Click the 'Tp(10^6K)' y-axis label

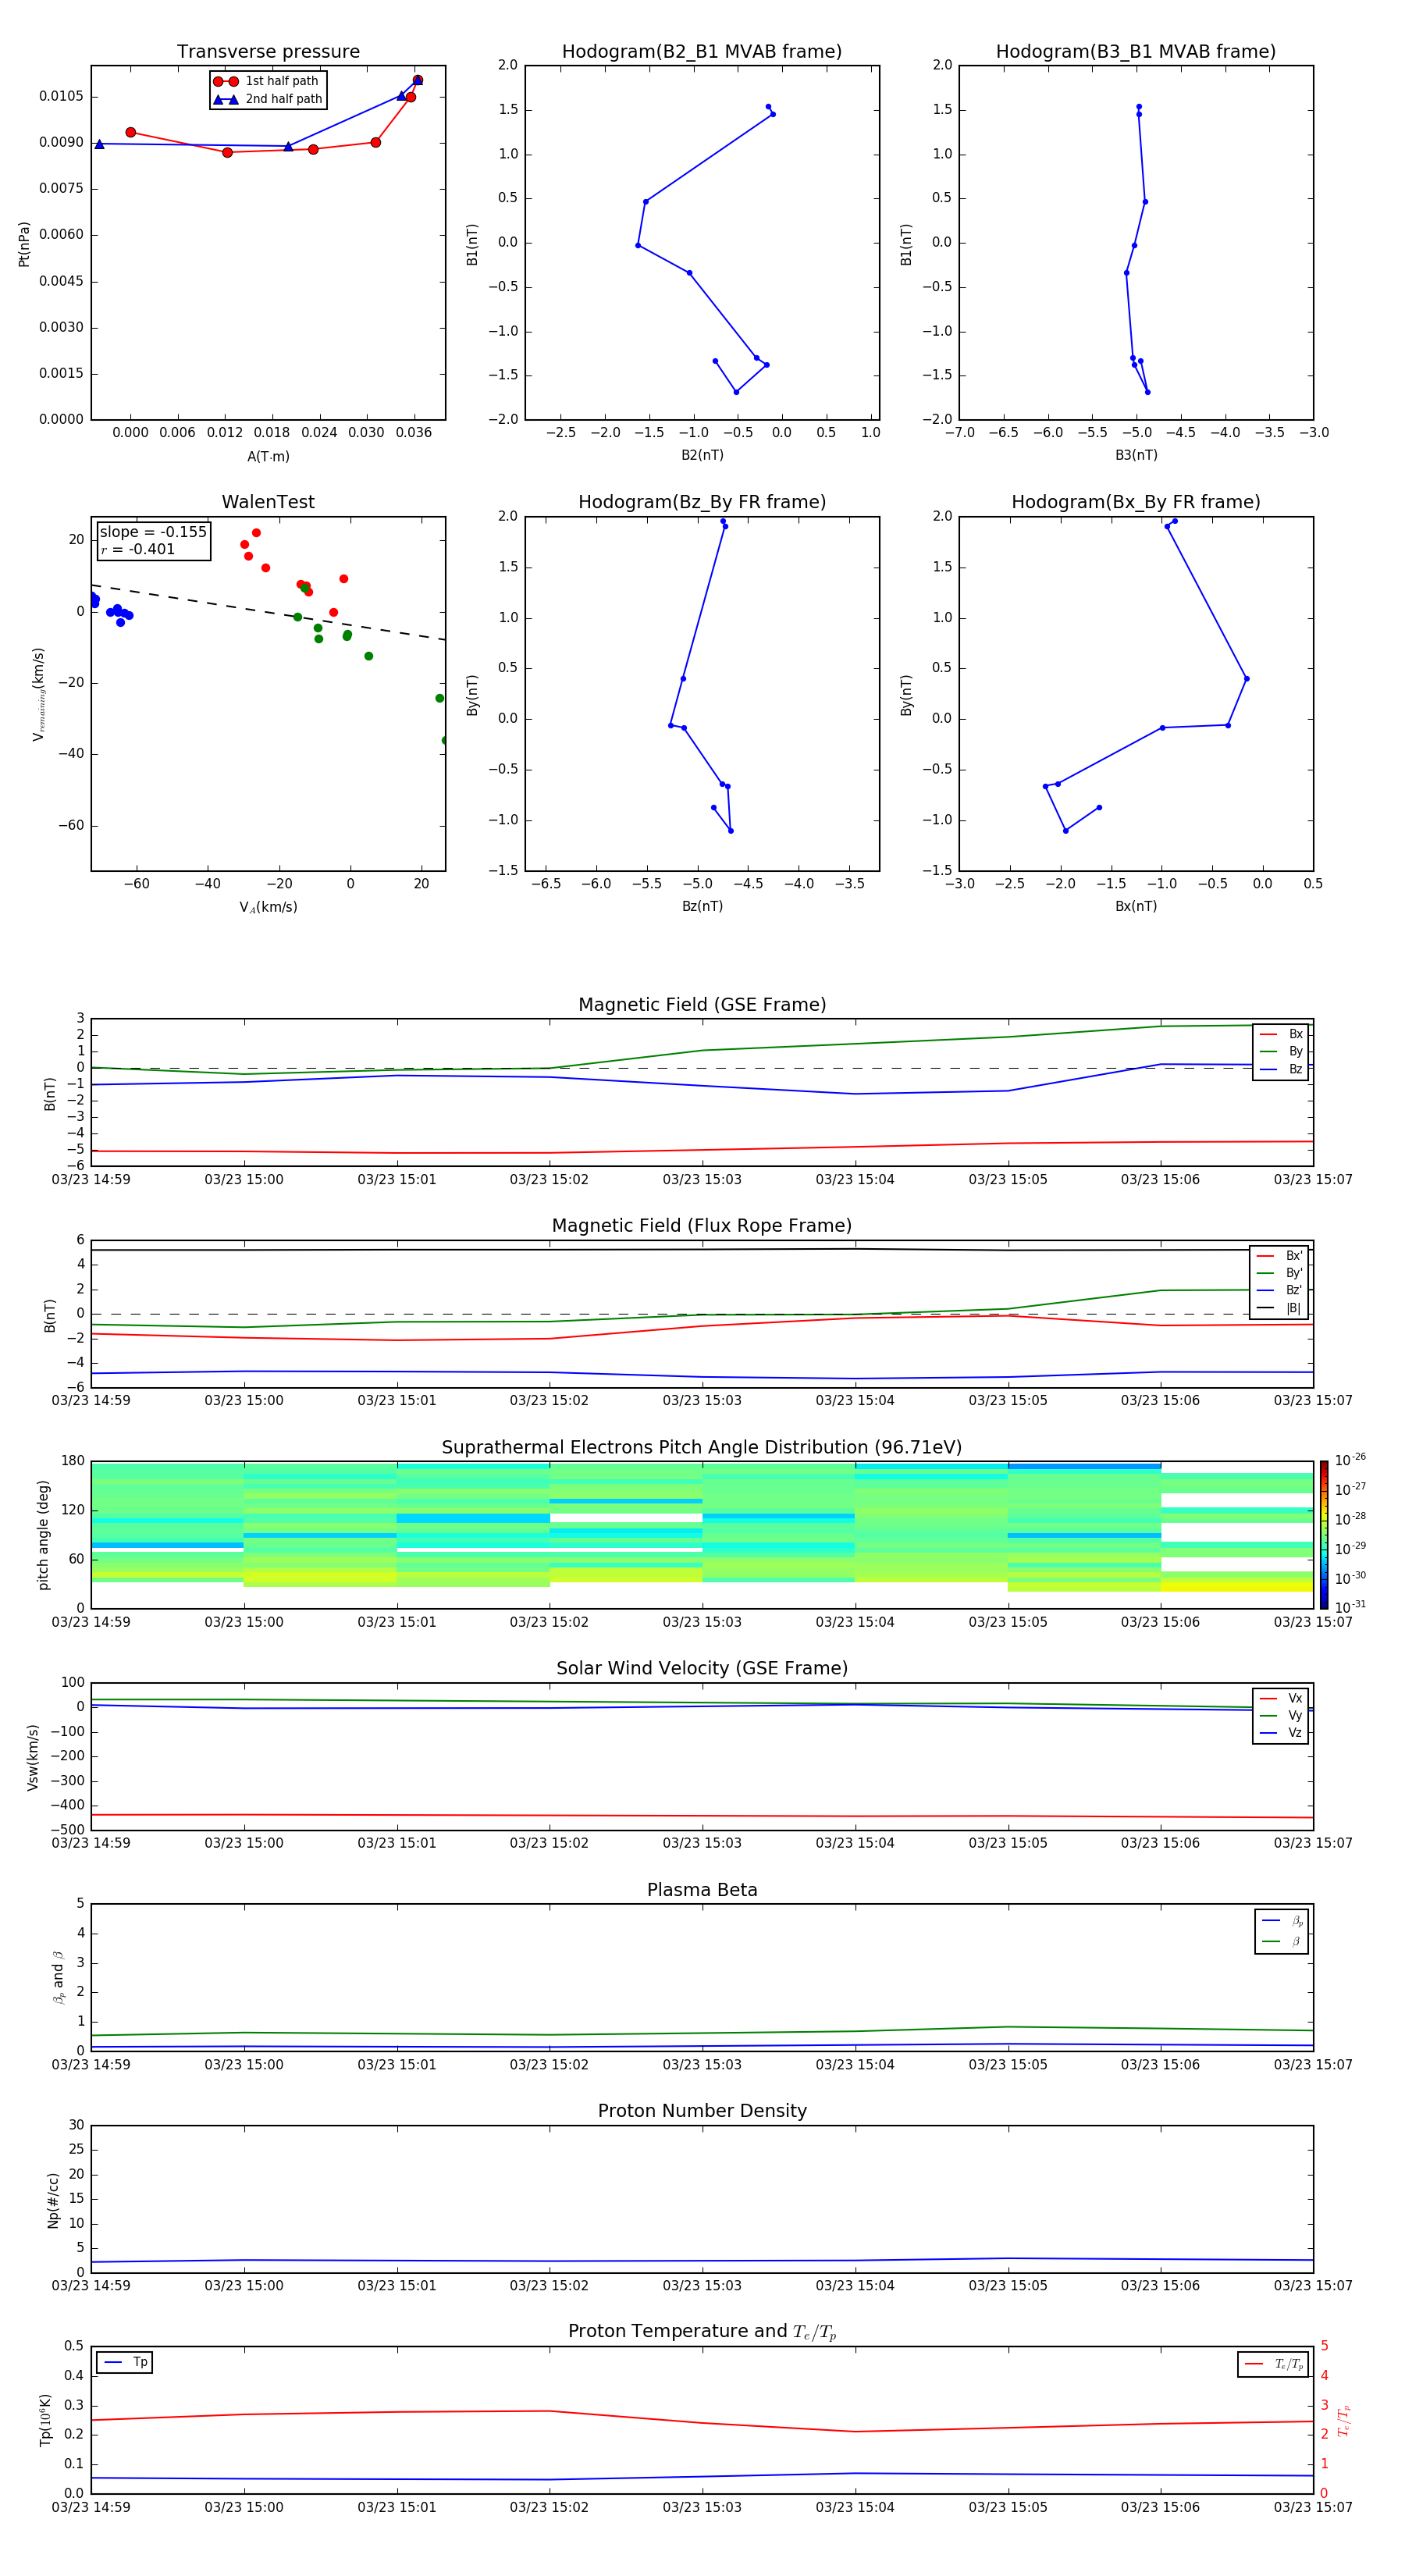(45, 2420)
